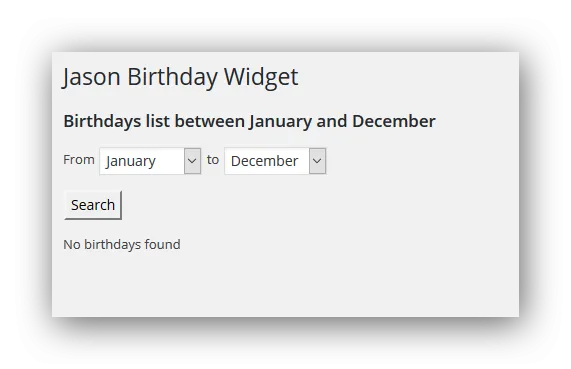Click the Search button
This screenshot has height=369, width=571.
click(93, 205)
